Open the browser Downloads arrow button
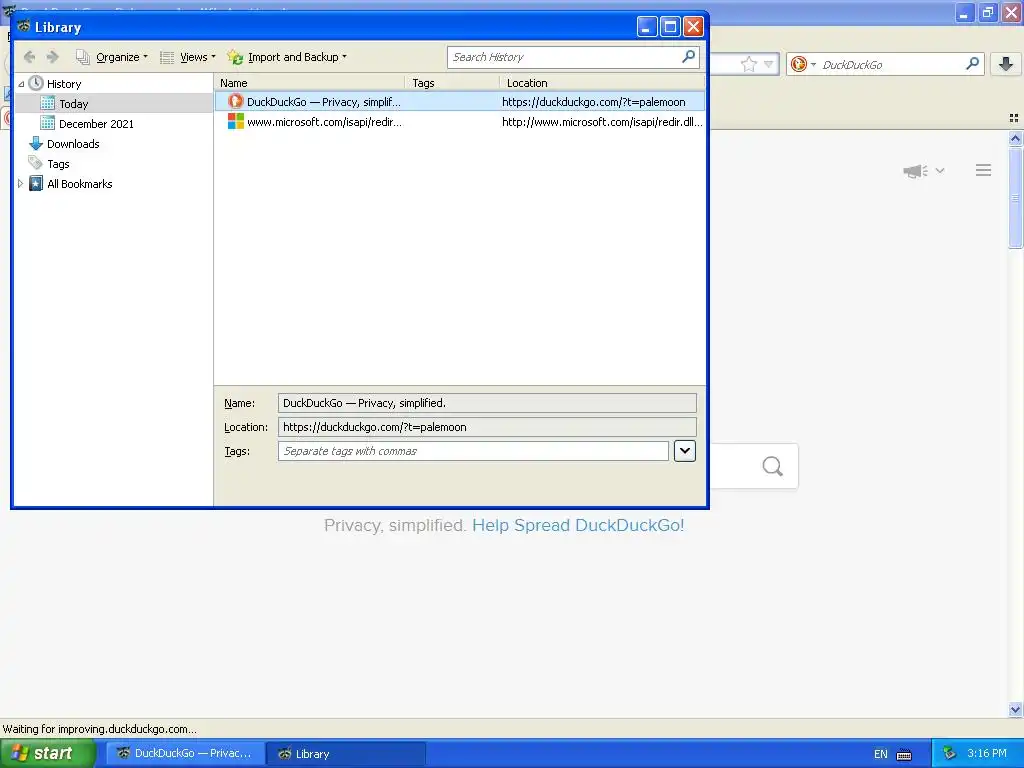The image size is (1024, 768). tap(1006, 63)
